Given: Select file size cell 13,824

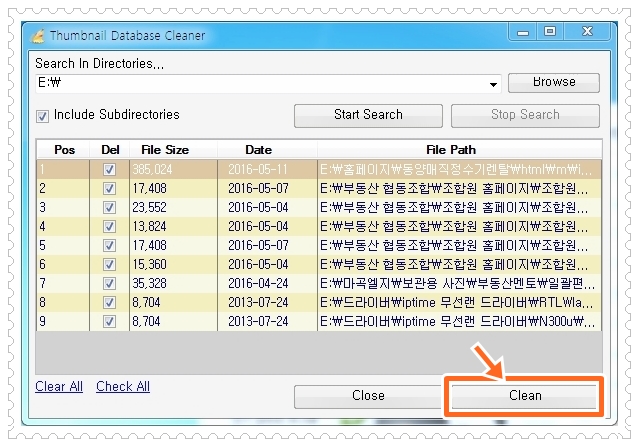Looking at the screenshot, I should (x=174, y=226).
